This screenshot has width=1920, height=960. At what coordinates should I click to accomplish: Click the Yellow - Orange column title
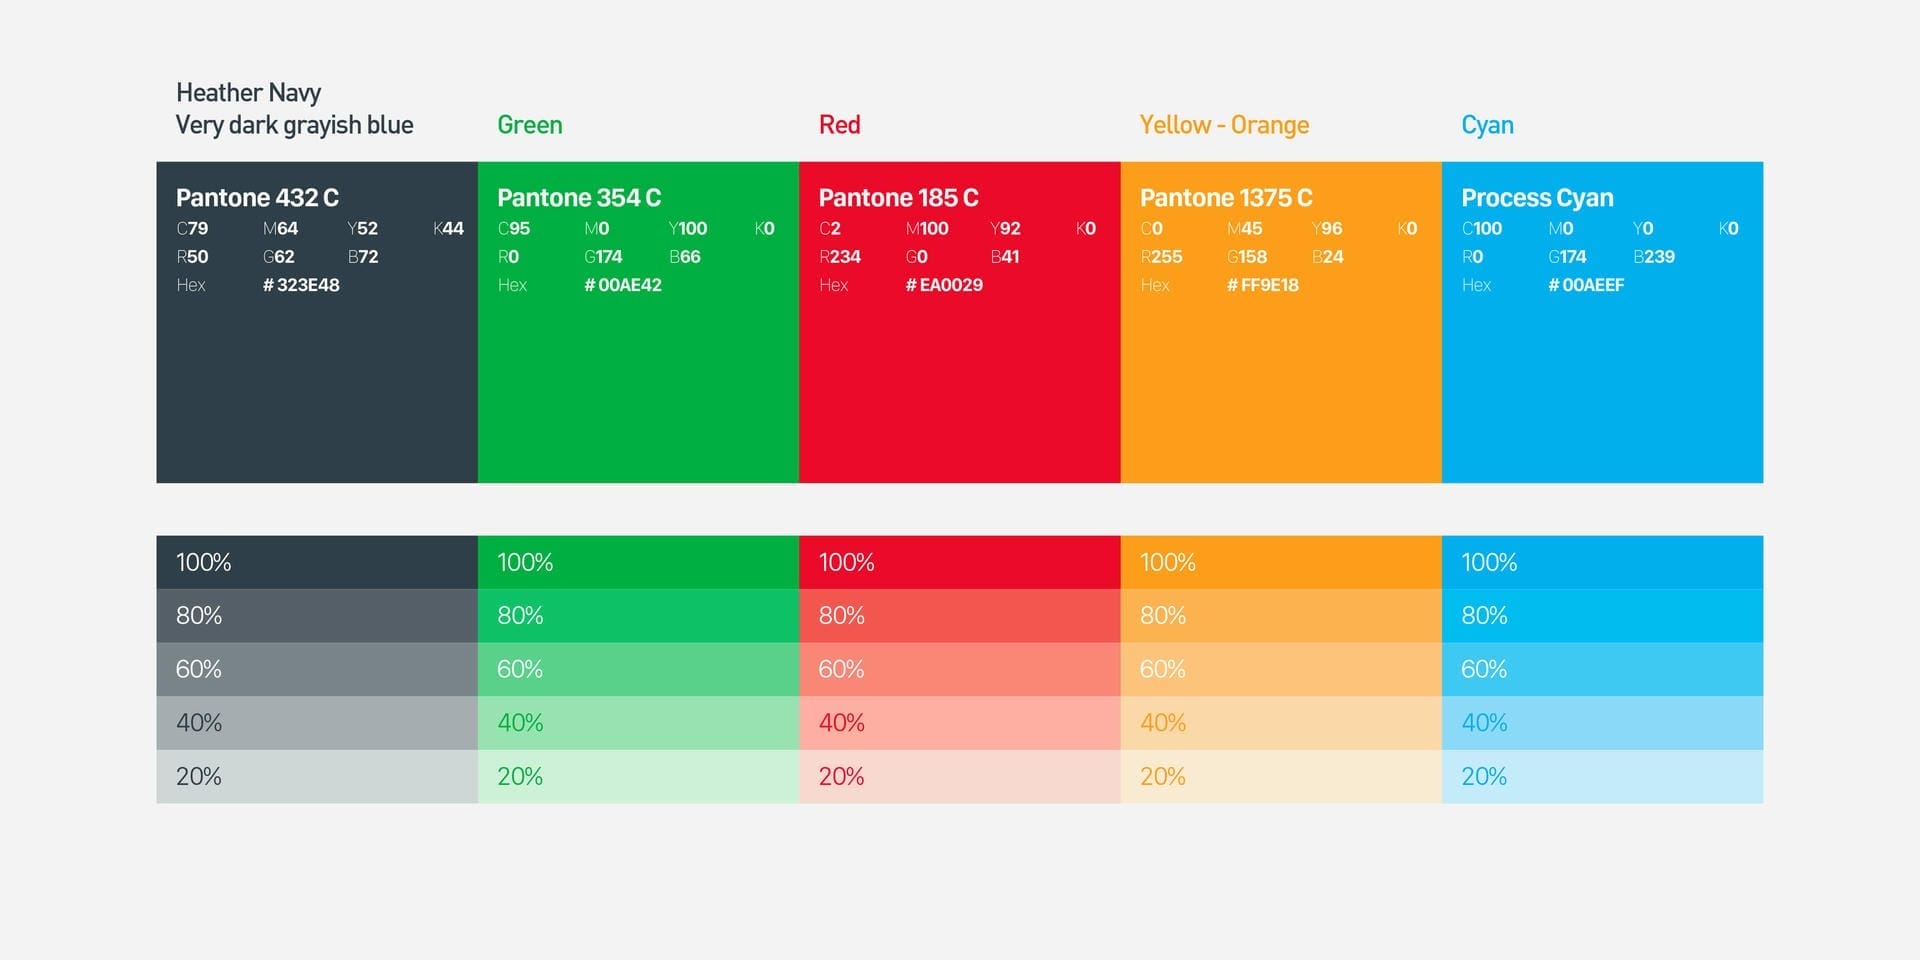(x=1224, y=125)
